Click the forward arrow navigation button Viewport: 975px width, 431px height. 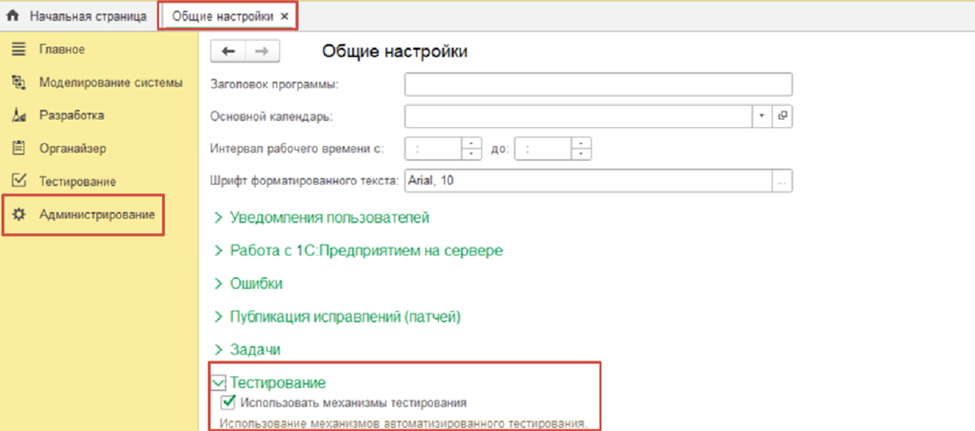pyautogui.click(x=262, y=52)
